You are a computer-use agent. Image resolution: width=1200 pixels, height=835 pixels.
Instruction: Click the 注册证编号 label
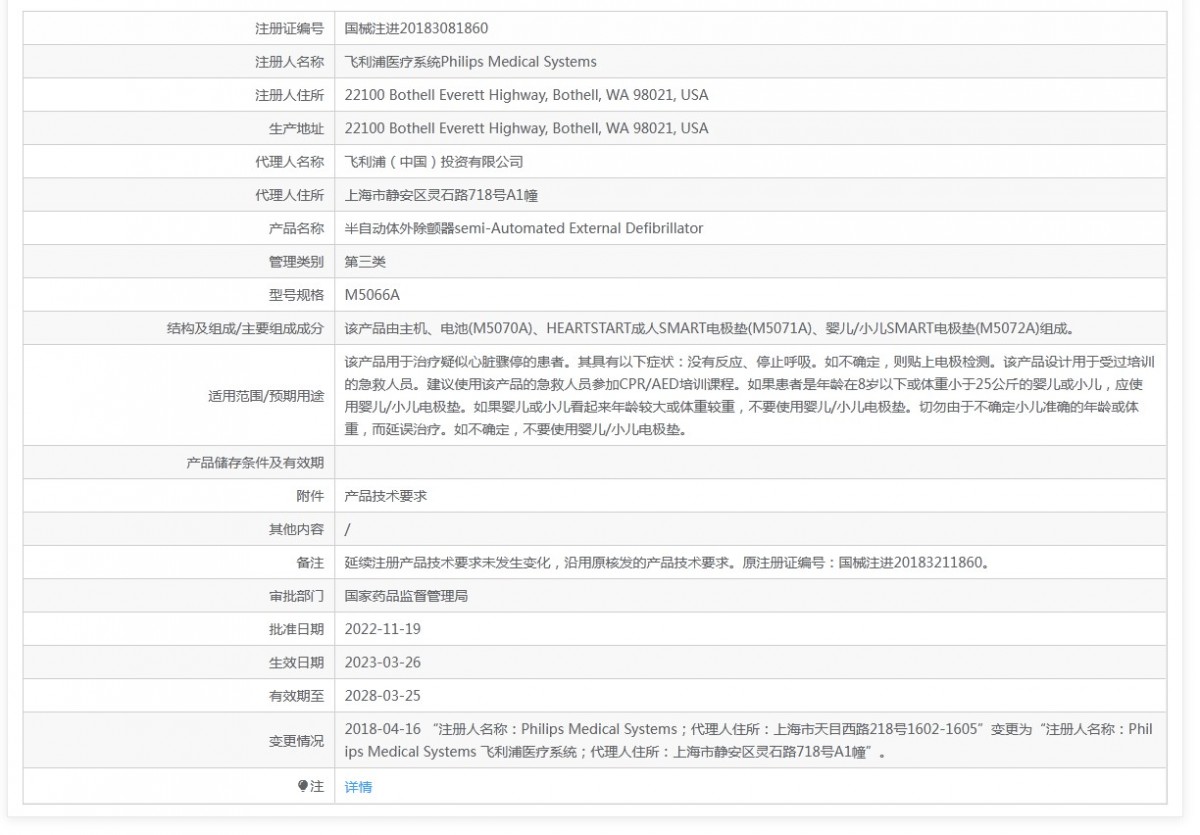pos(290,28)
